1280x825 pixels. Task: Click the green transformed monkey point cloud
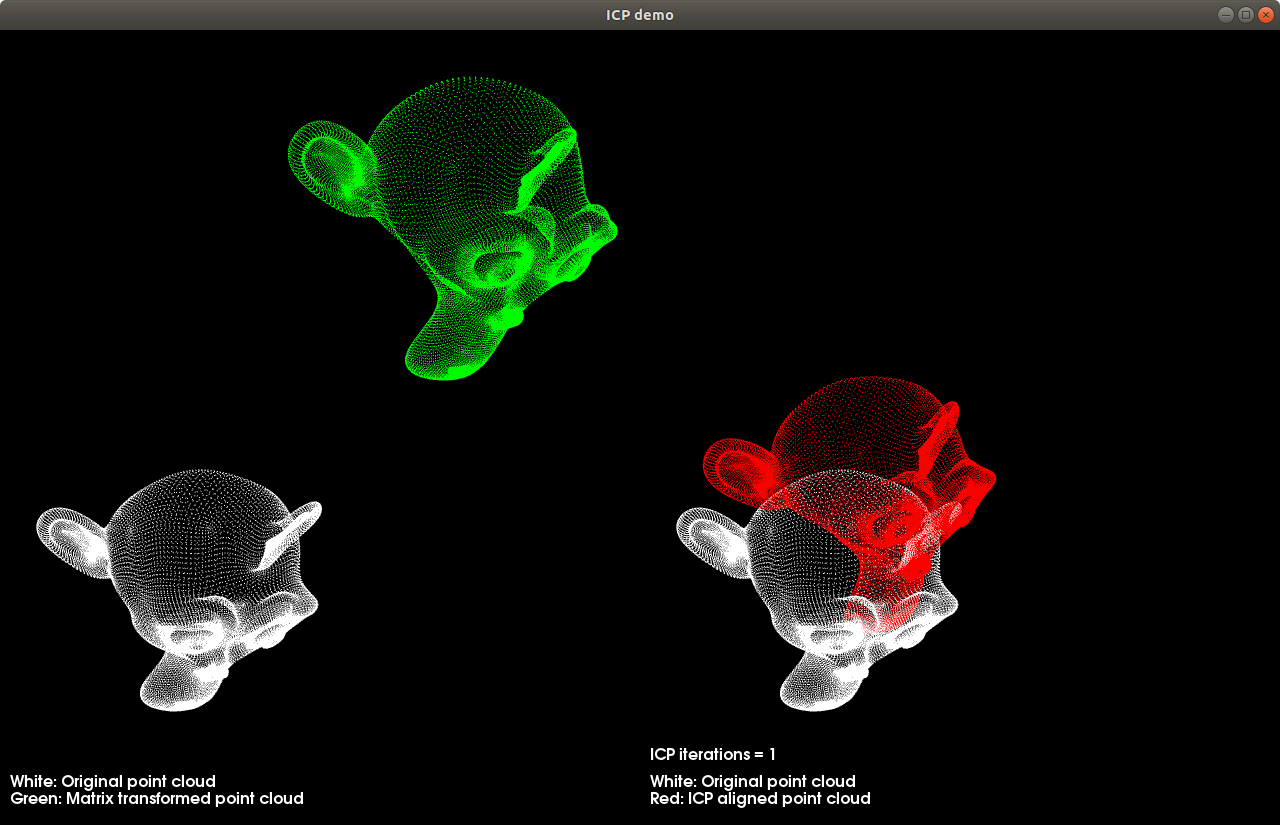click(453, 228)
